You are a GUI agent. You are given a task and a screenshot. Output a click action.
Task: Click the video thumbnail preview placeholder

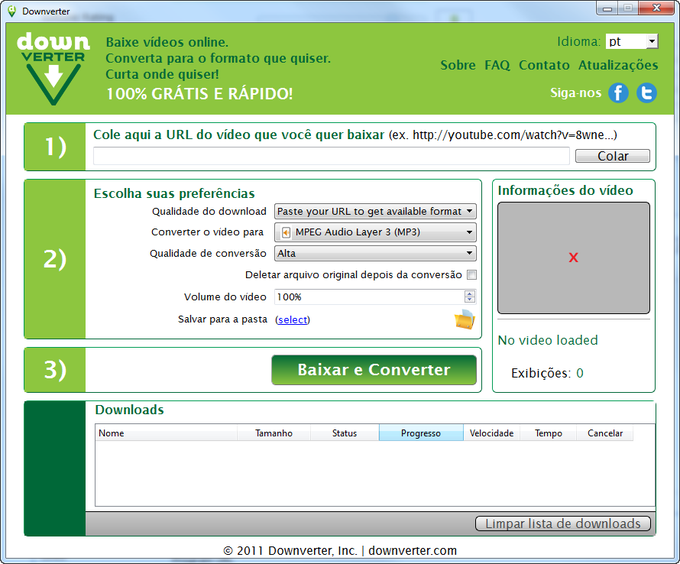pos(573,258)
